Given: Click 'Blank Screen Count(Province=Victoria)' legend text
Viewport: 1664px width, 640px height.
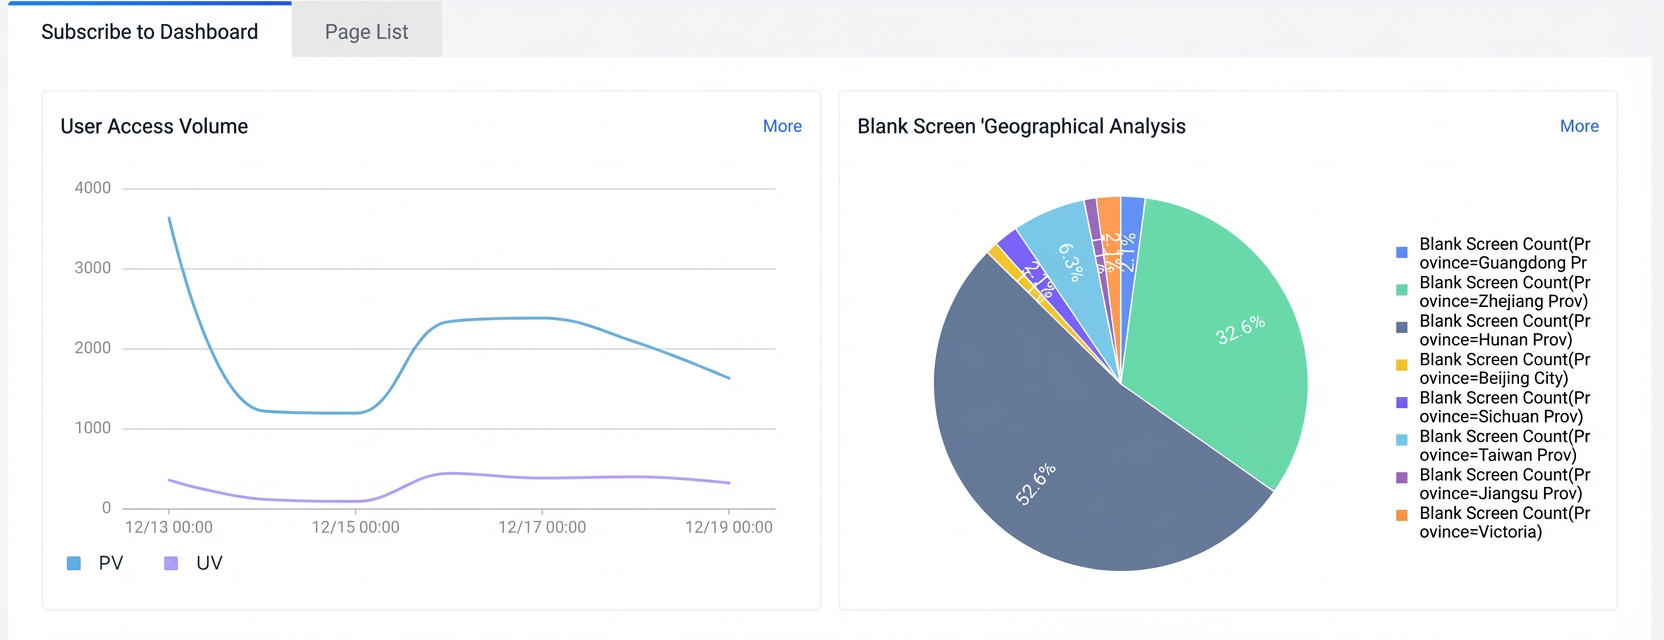Looking at the screenshot, I should [x=1505, y=523].
